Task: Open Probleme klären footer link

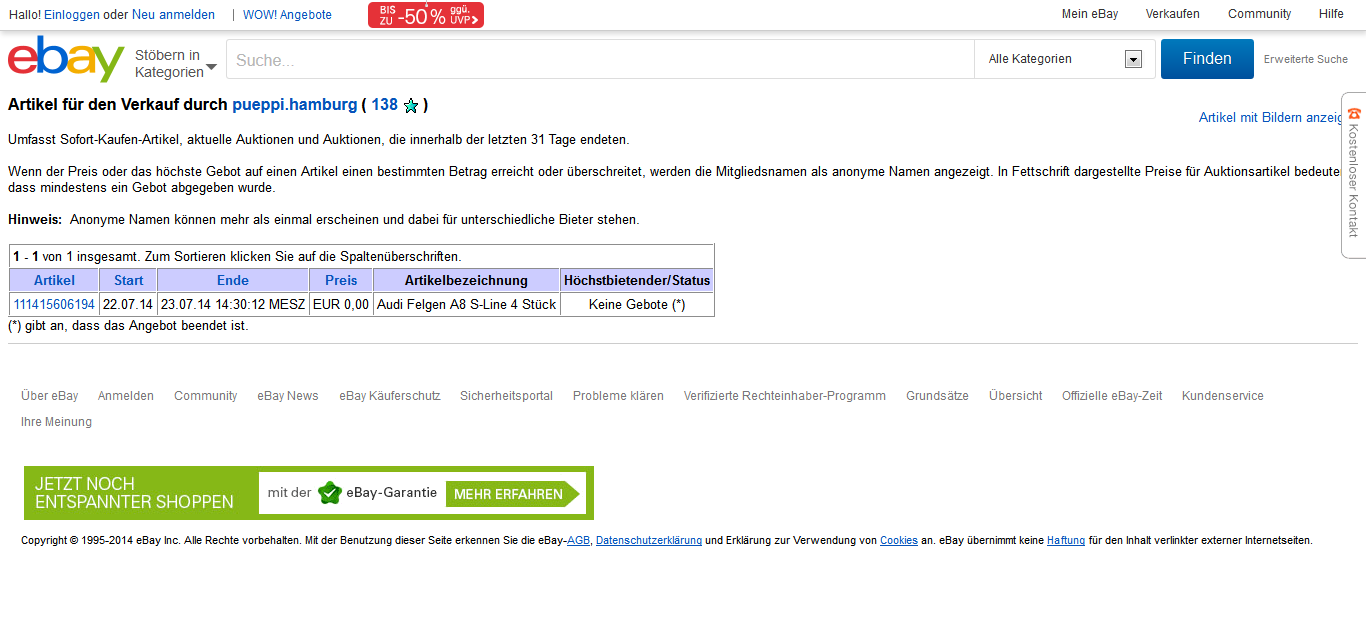Action: coord(618,396)
